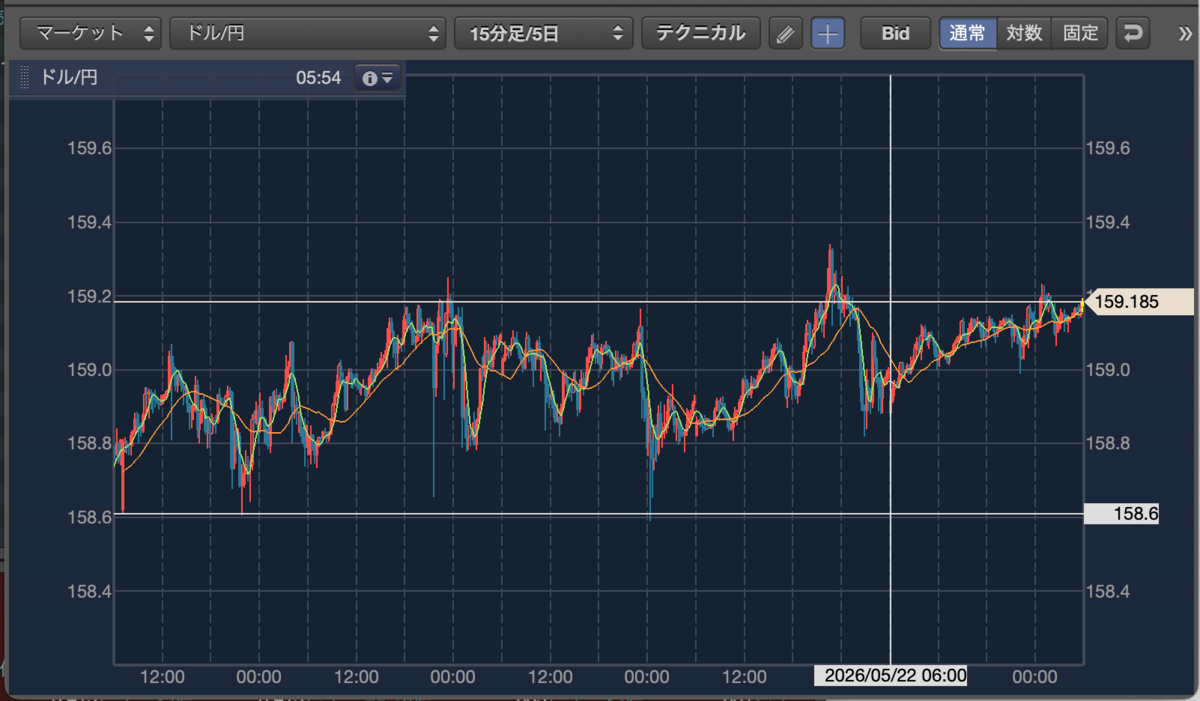Click the first 12:00 time axis label

(x=162, y=676)
